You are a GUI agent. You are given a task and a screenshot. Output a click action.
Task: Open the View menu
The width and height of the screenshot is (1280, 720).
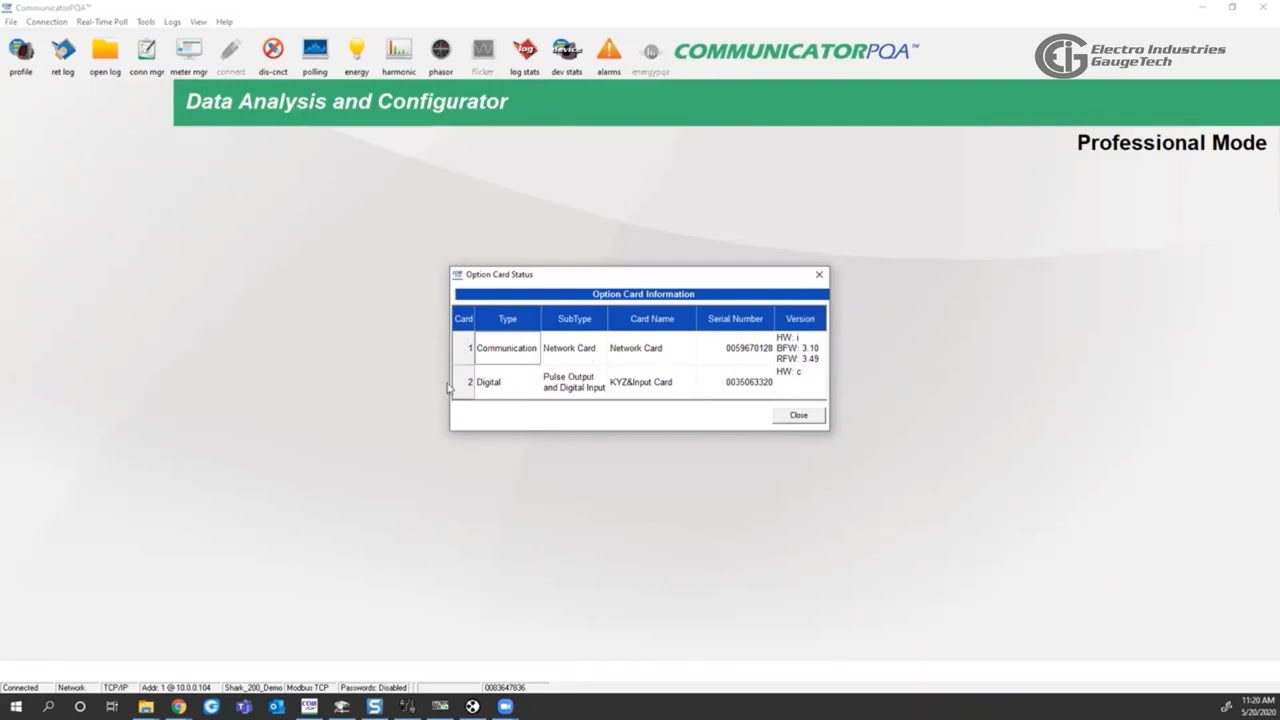[198, 22]
